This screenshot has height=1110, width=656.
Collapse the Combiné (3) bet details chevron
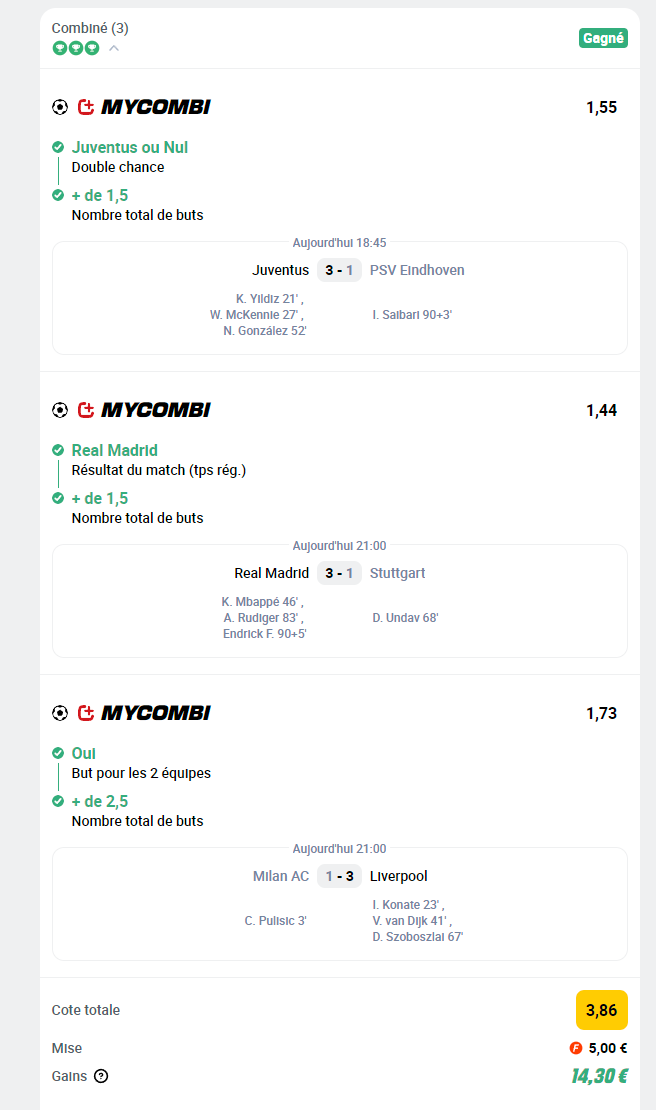[x=114, y=48]
